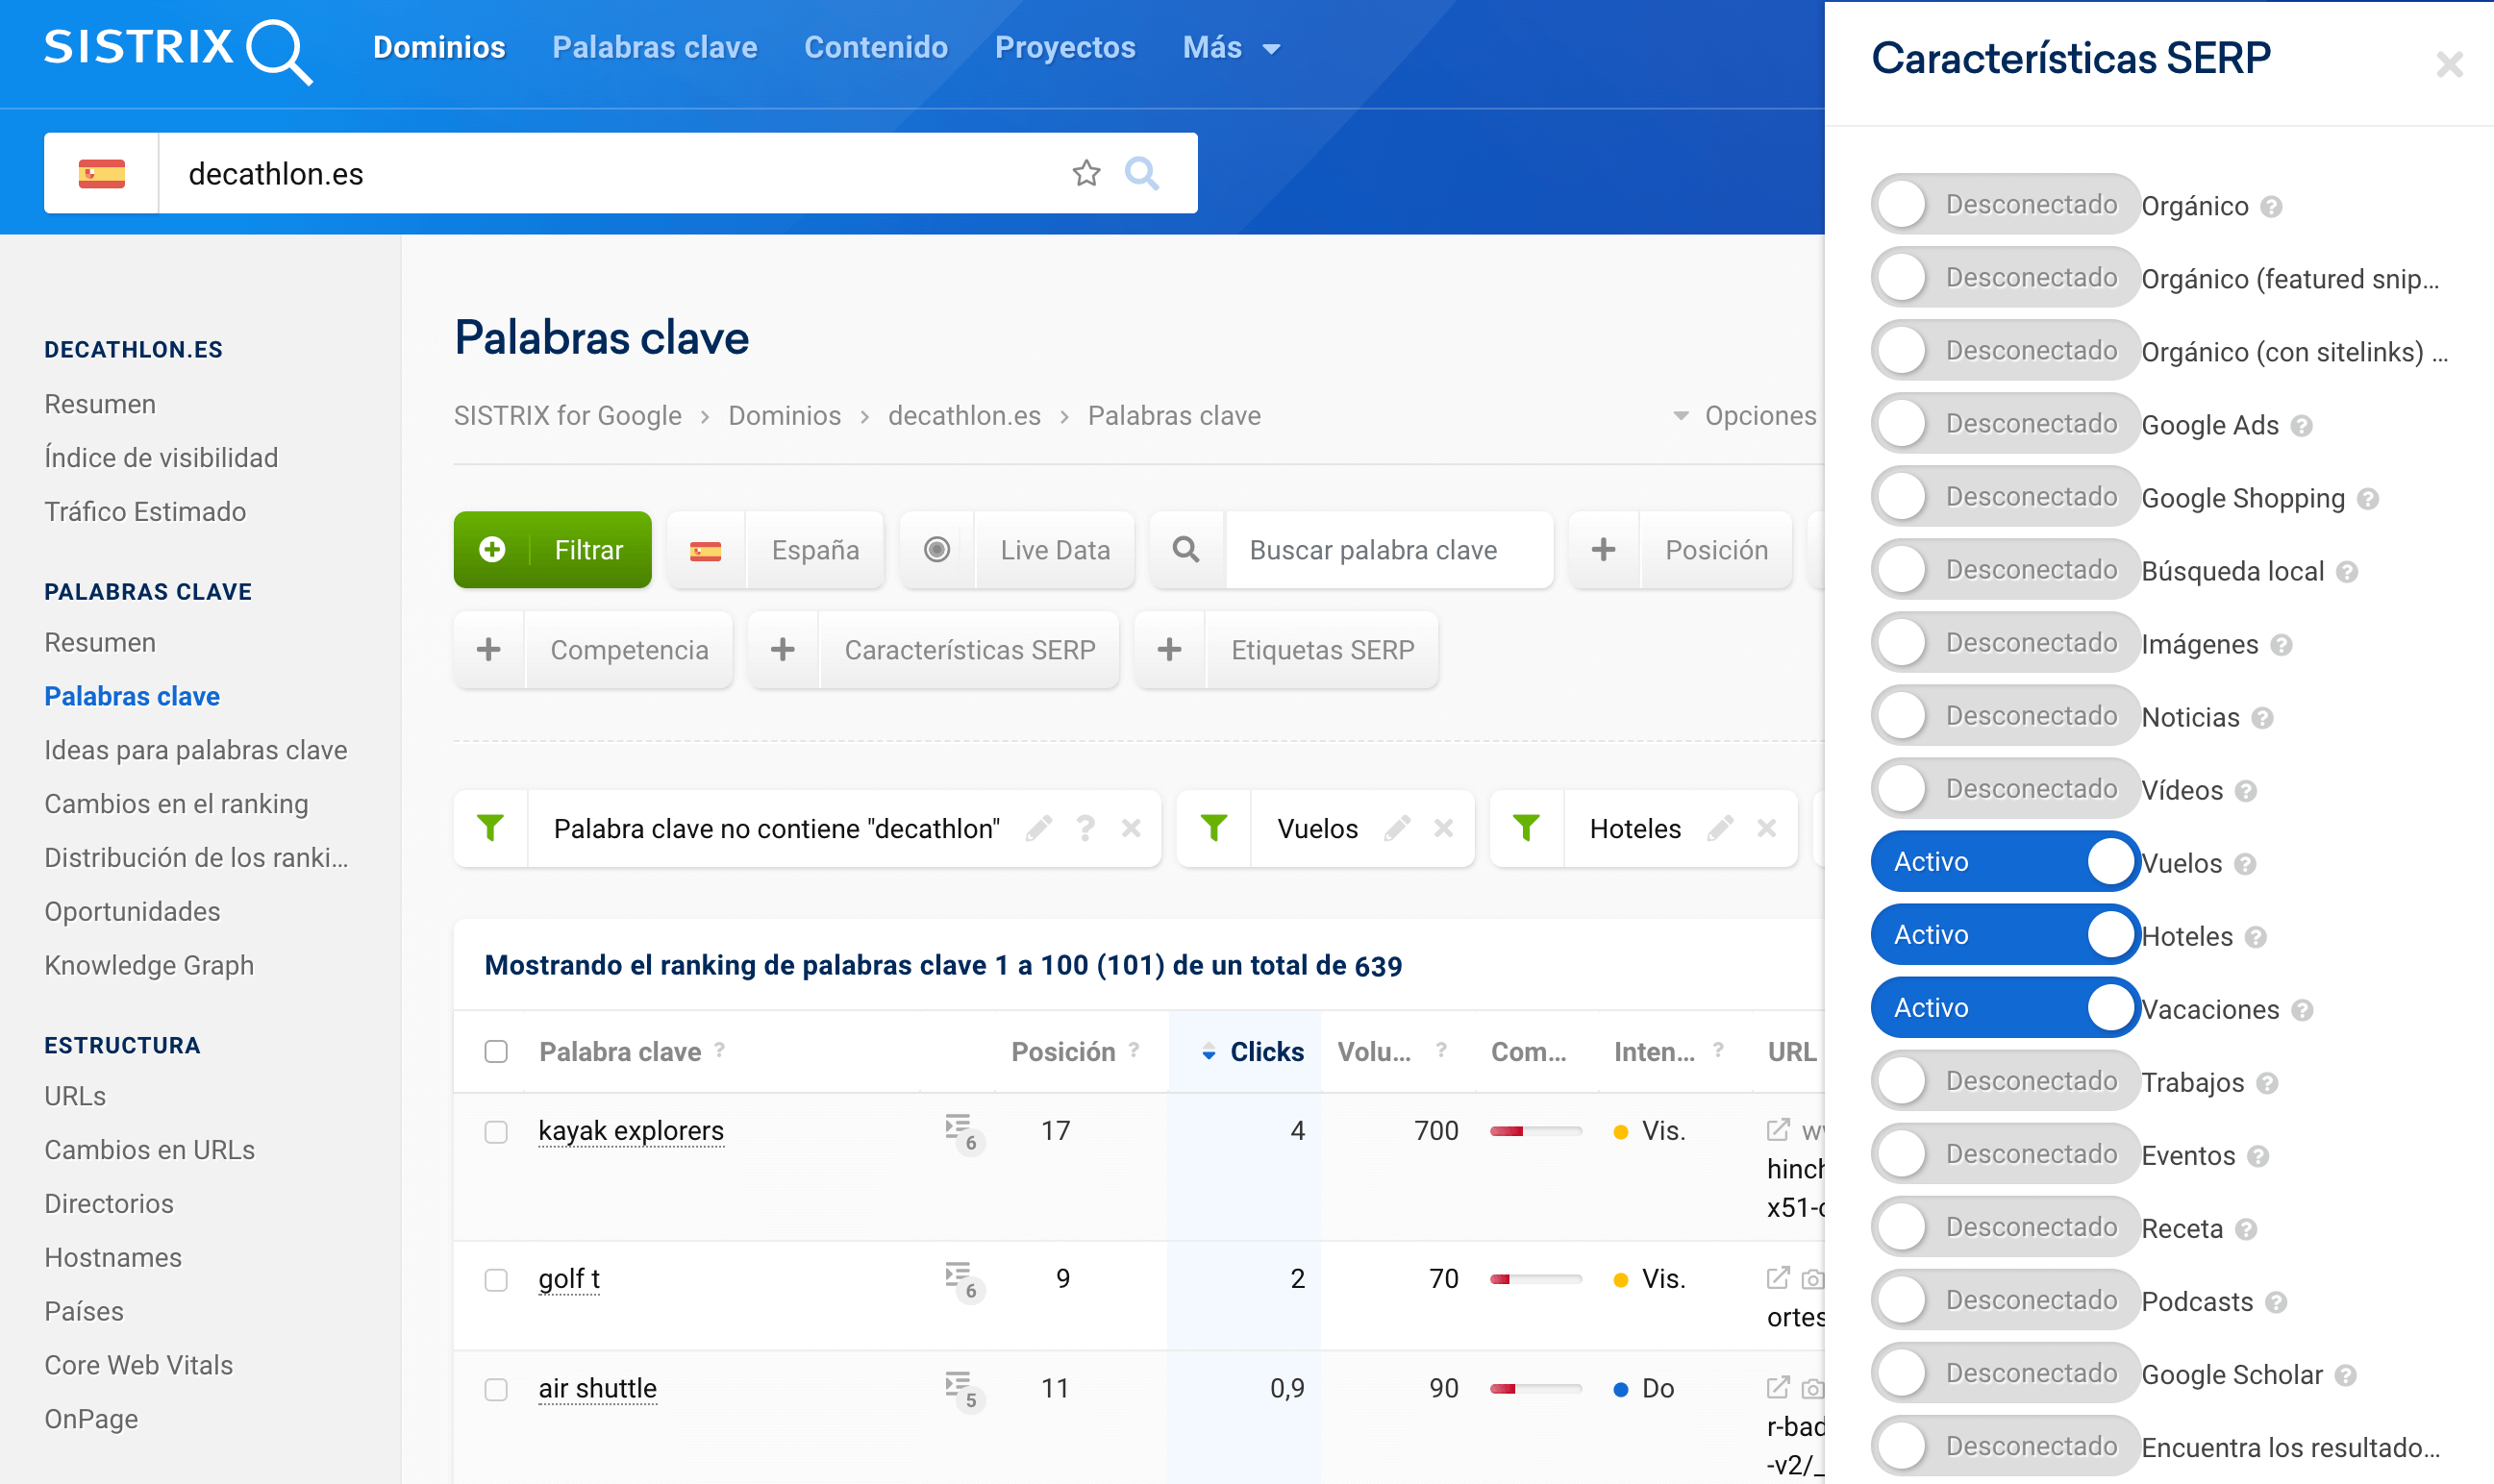2494x1484 pixels.
Task: Open the country flag selector in search bar
Action: pyautogui.click(x=101, y=173)
